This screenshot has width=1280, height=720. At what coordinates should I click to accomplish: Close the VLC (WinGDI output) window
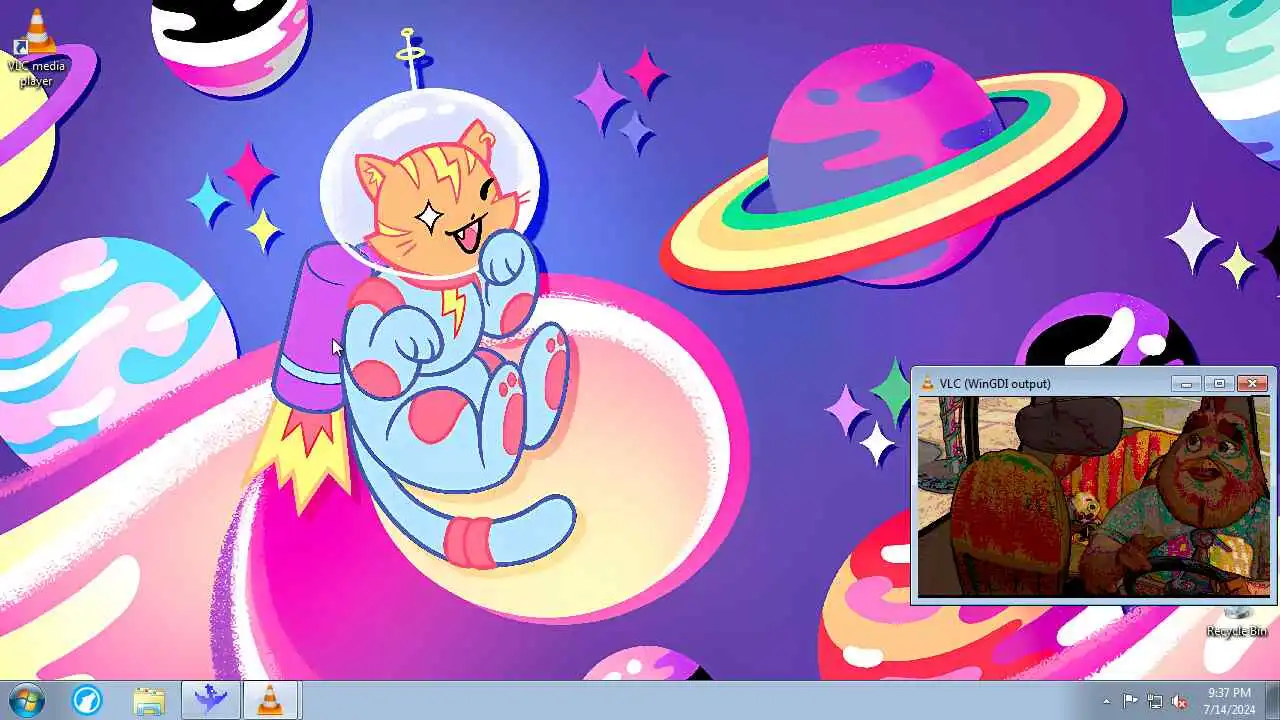(x=1252, y=383)
